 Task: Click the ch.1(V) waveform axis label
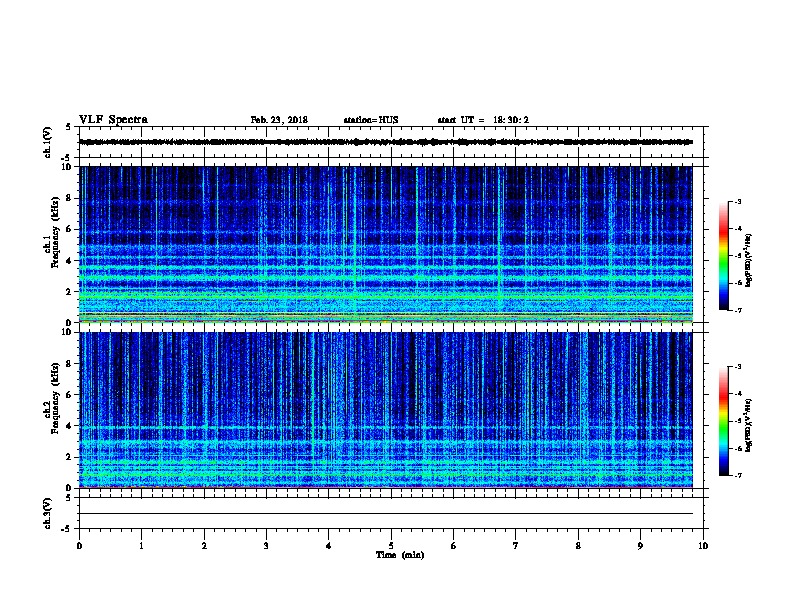[x=48, y=142]
